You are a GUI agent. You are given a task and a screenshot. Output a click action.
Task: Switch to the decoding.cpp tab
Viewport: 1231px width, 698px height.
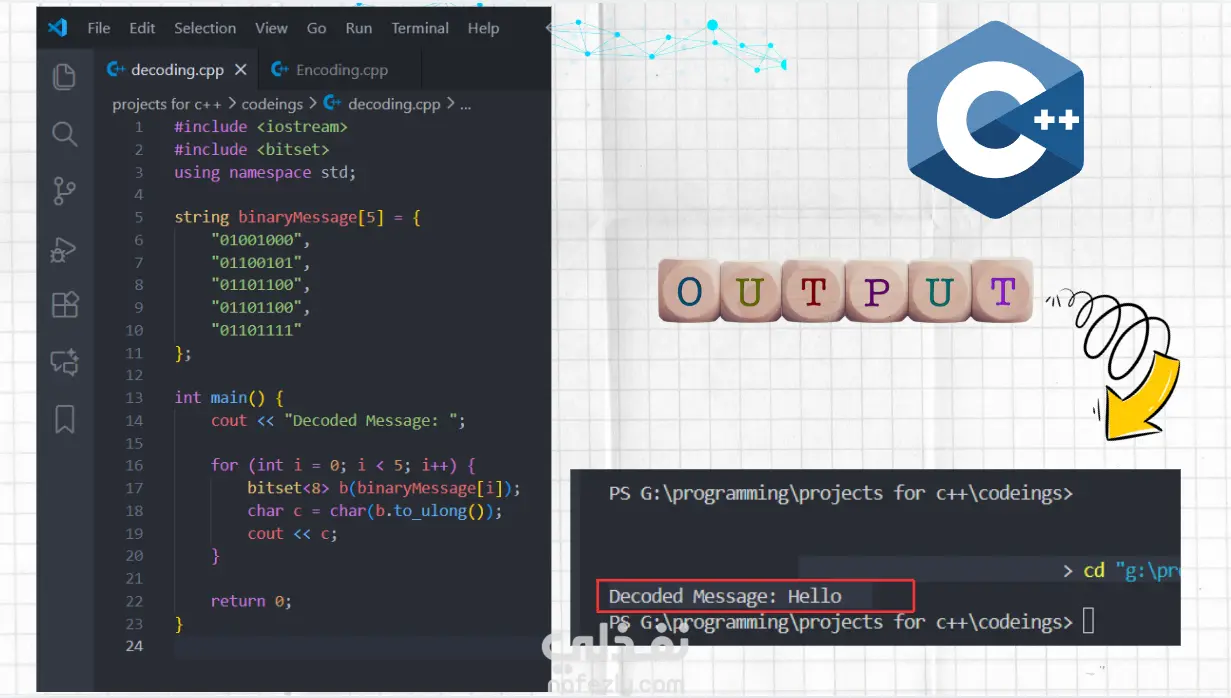[x=177, y=70]
